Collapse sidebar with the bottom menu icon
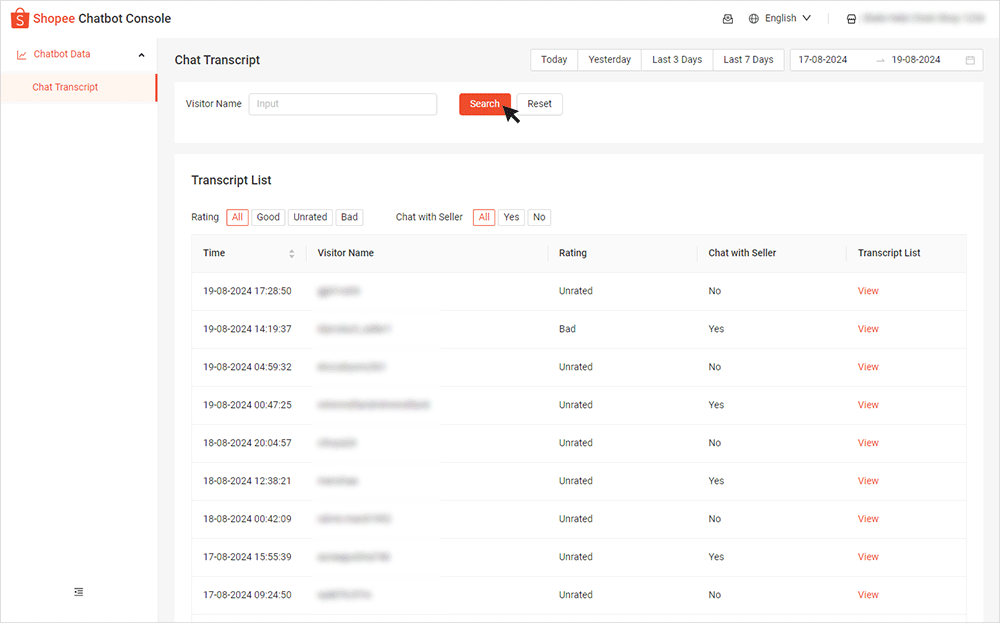 [x=79, y=592]
